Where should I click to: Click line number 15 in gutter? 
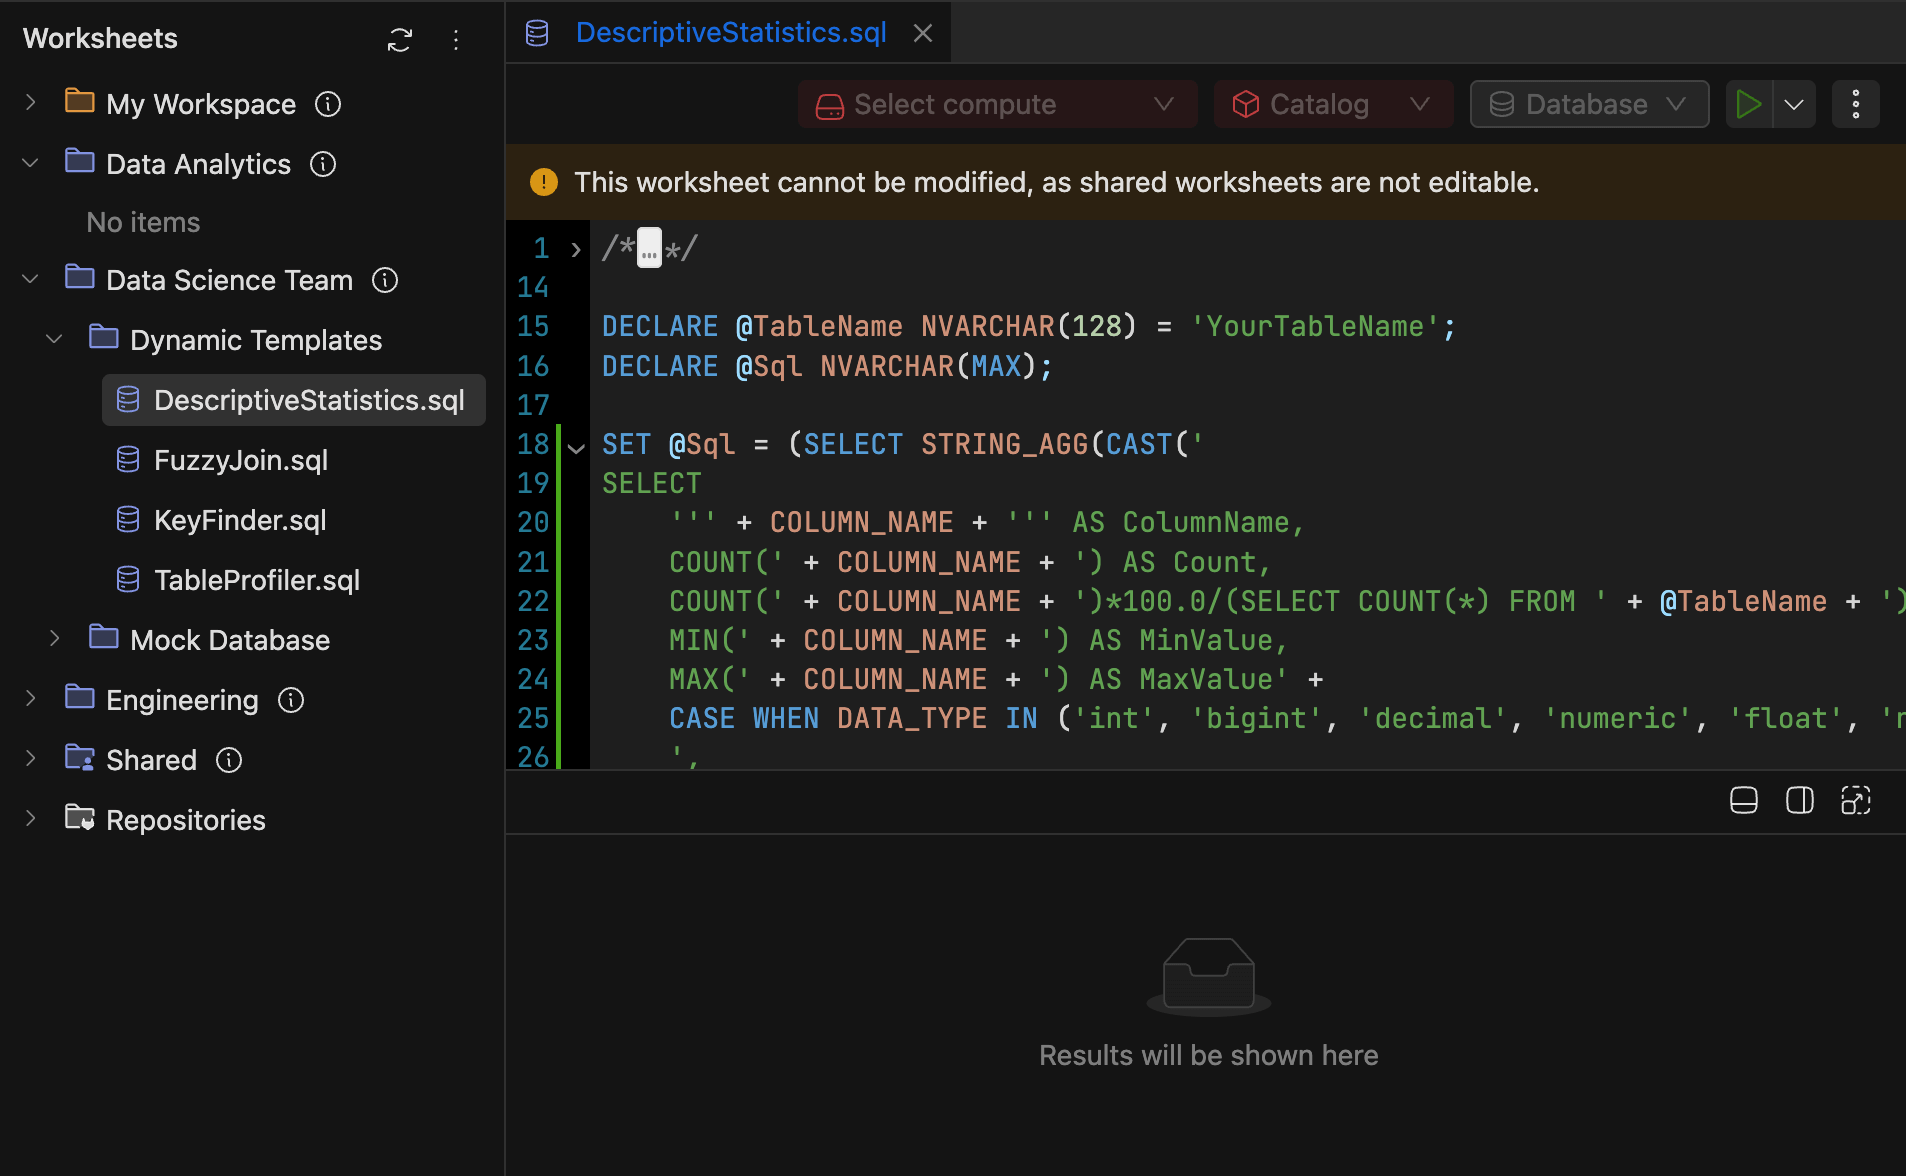(533, 327)
